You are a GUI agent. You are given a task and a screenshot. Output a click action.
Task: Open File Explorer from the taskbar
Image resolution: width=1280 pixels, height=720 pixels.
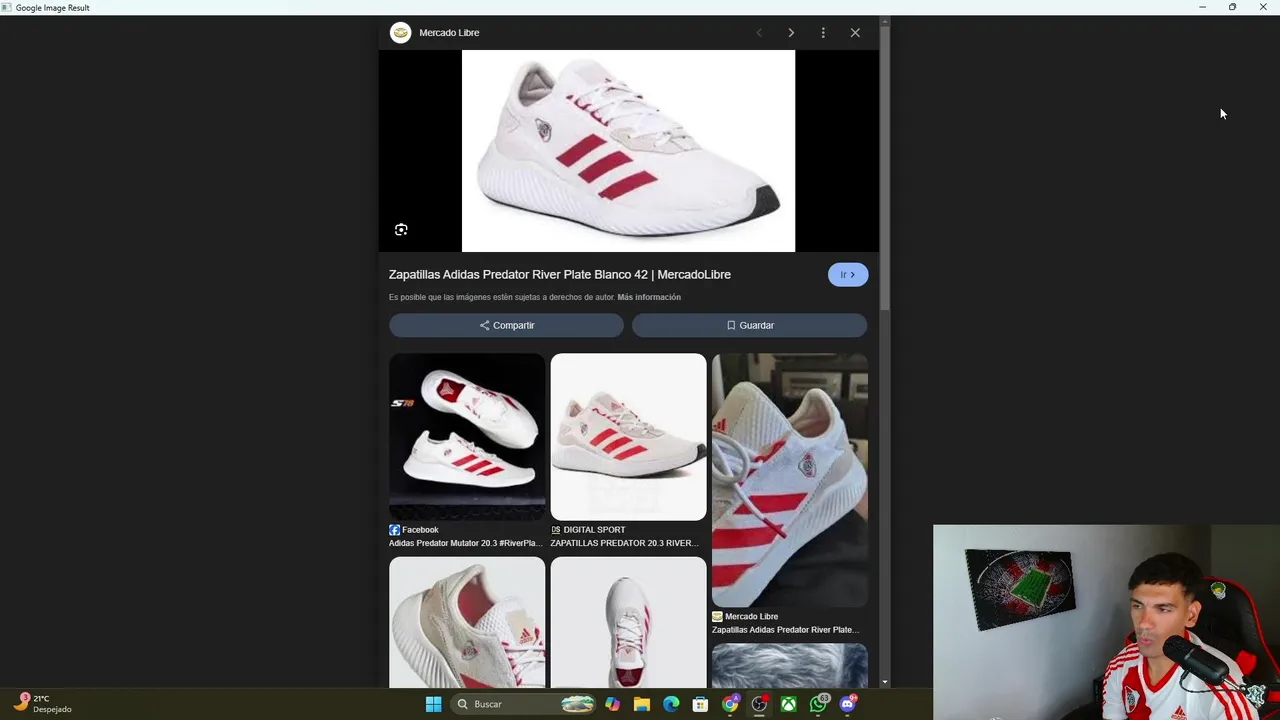pos(642,704)
